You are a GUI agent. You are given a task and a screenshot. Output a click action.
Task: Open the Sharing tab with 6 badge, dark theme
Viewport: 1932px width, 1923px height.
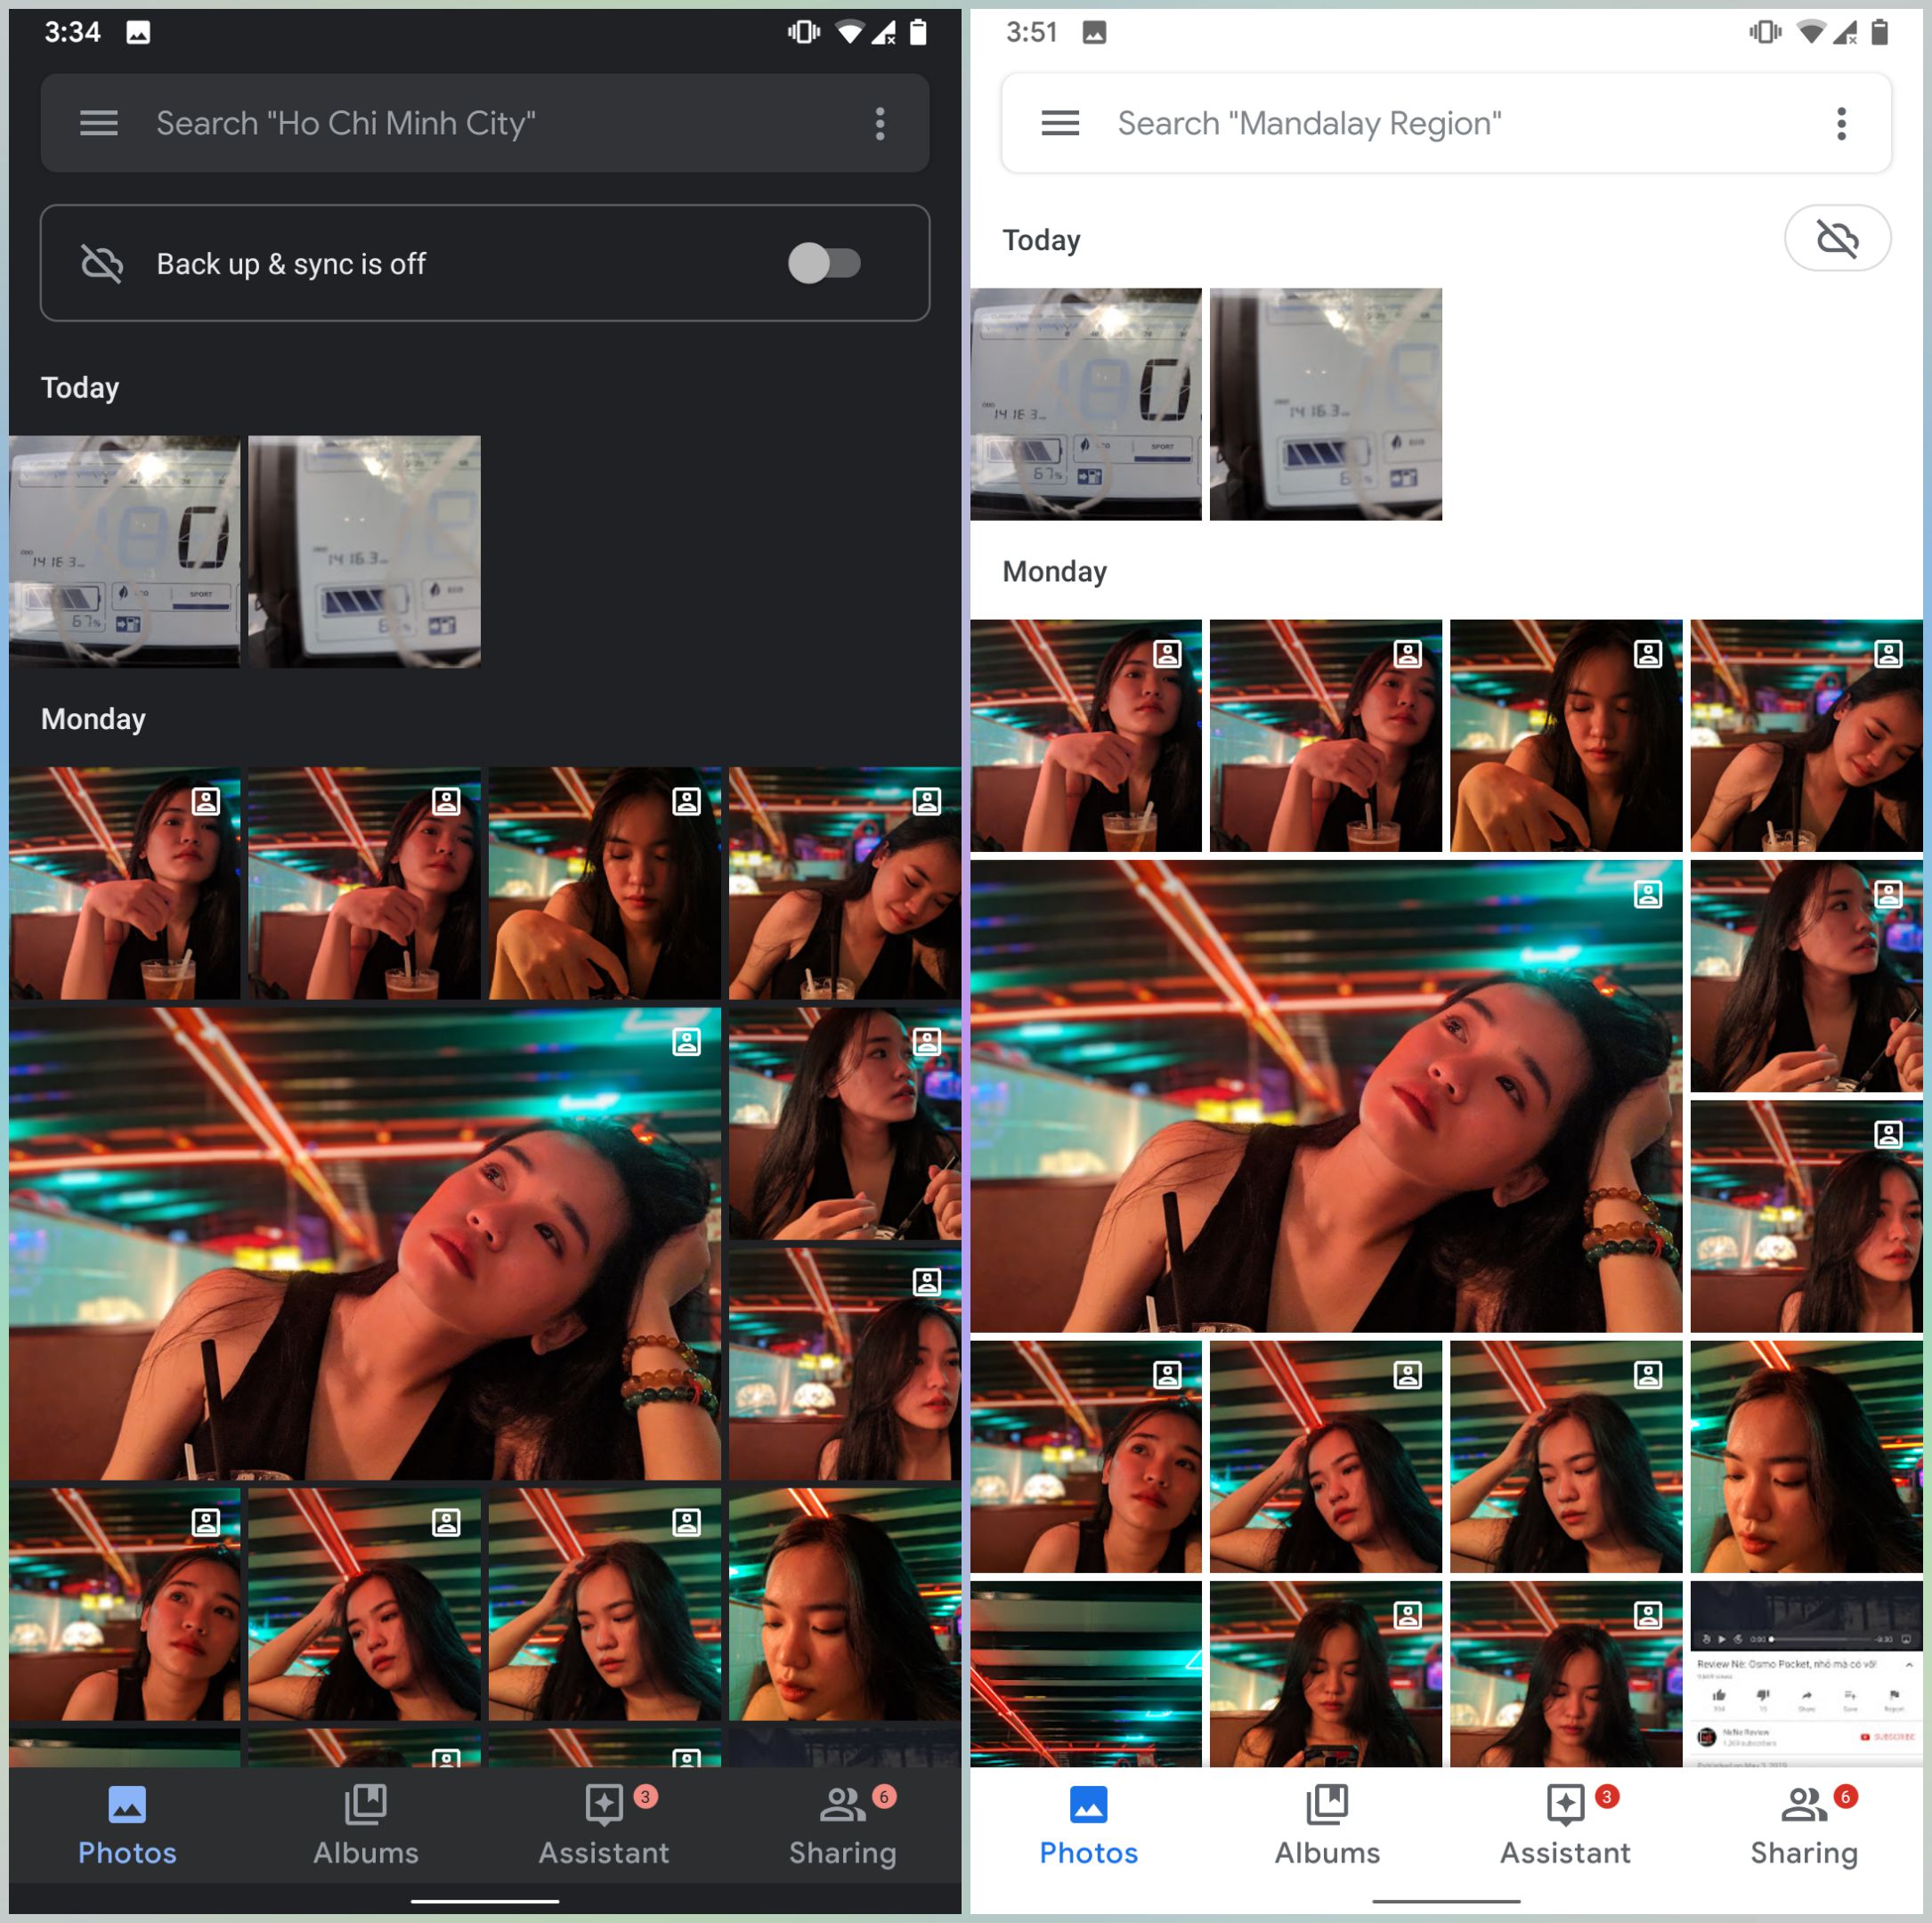843,1826
